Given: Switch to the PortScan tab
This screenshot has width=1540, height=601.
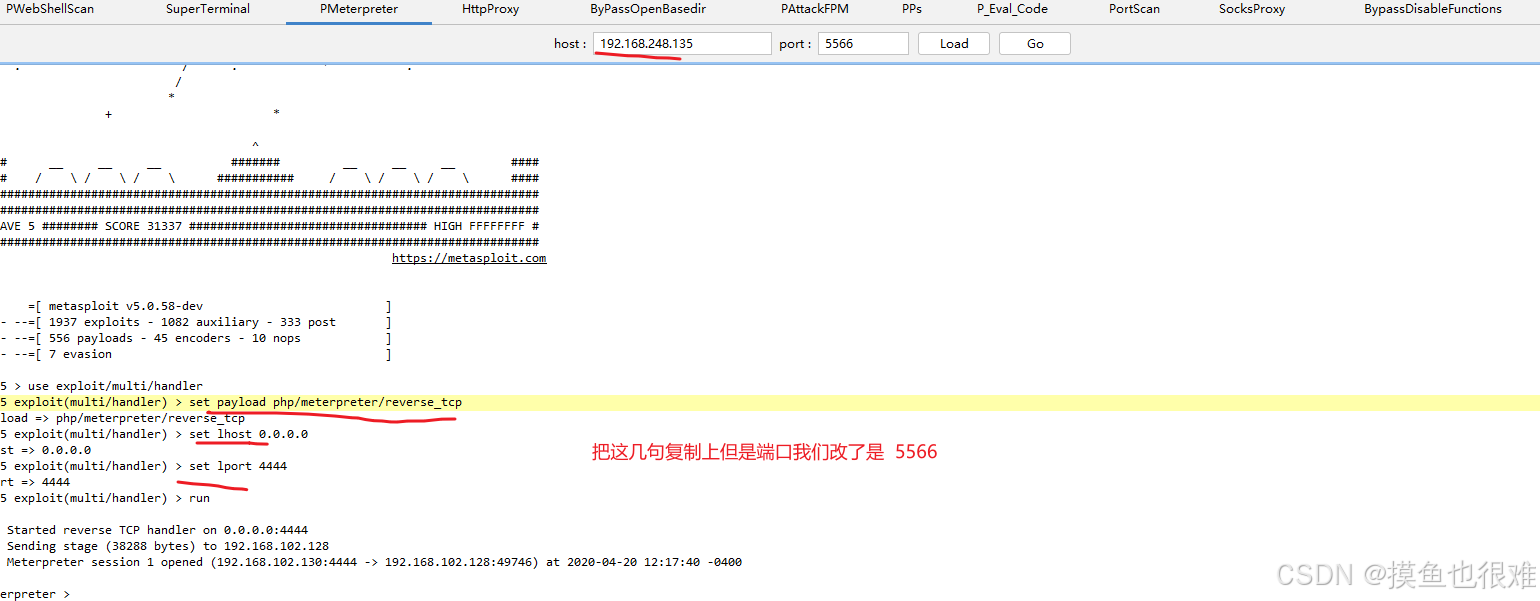Looking at the screenshot, I should click(1134, 9).
